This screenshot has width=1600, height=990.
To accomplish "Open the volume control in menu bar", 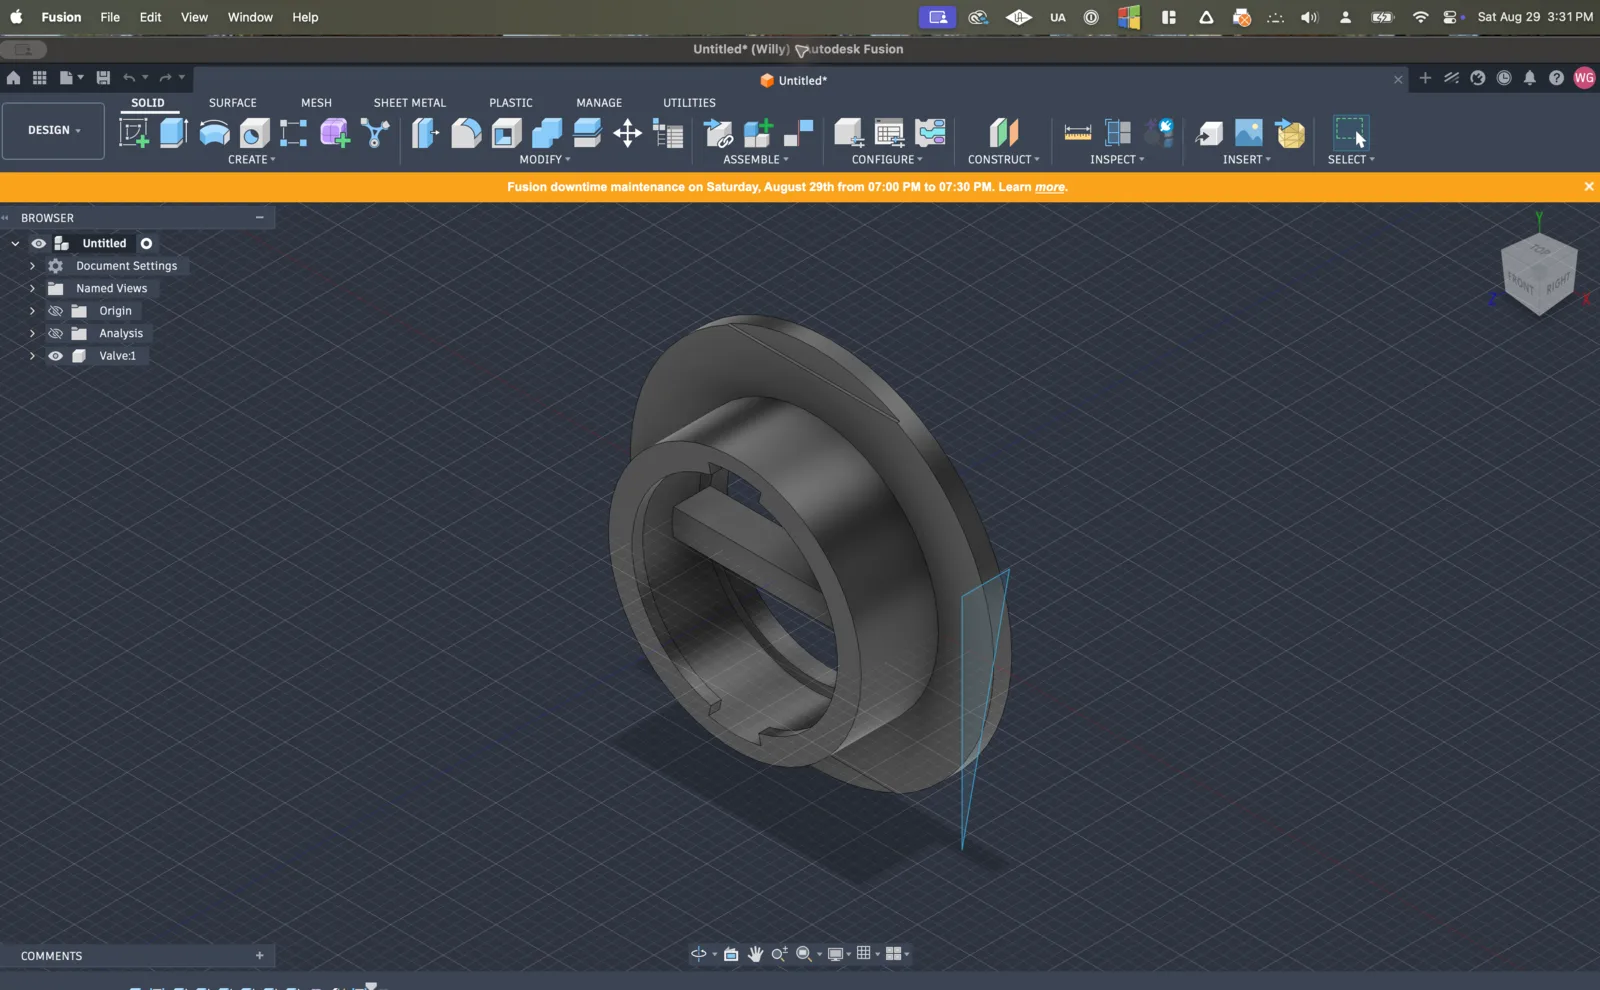I will [x=1309, y=17].
